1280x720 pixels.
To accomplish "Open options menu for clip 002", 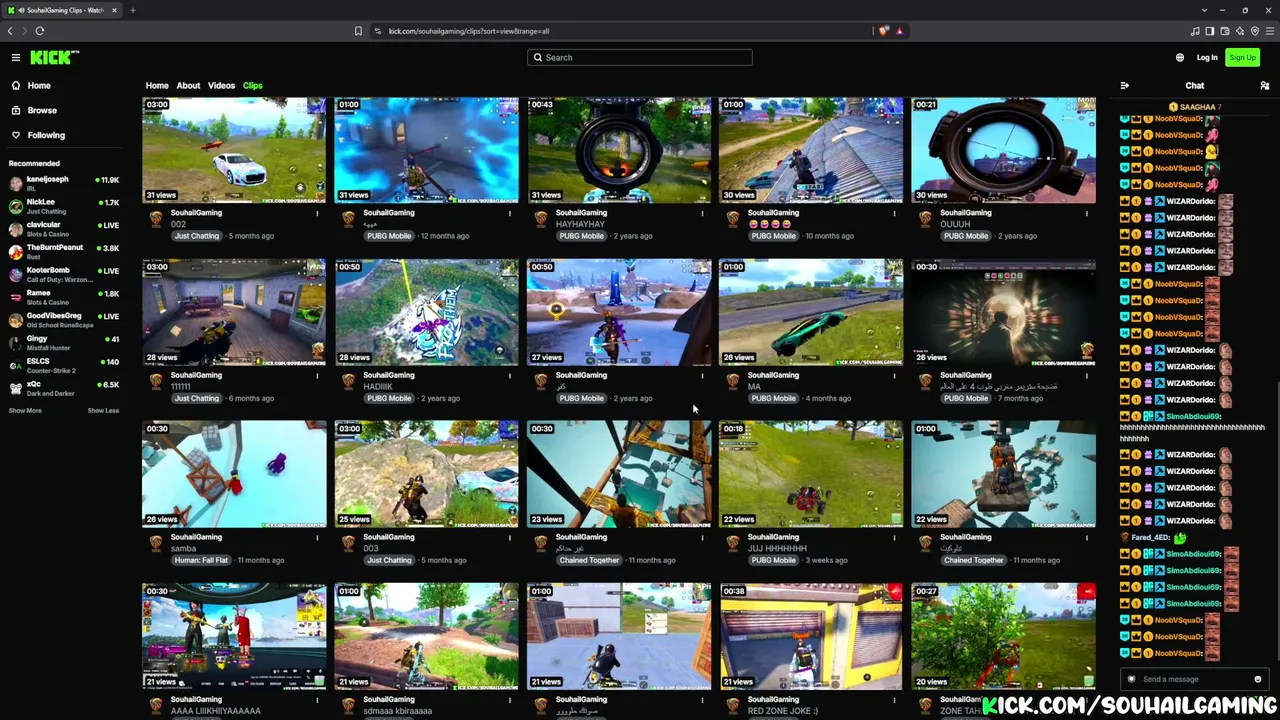I will (x=318, y=213).
